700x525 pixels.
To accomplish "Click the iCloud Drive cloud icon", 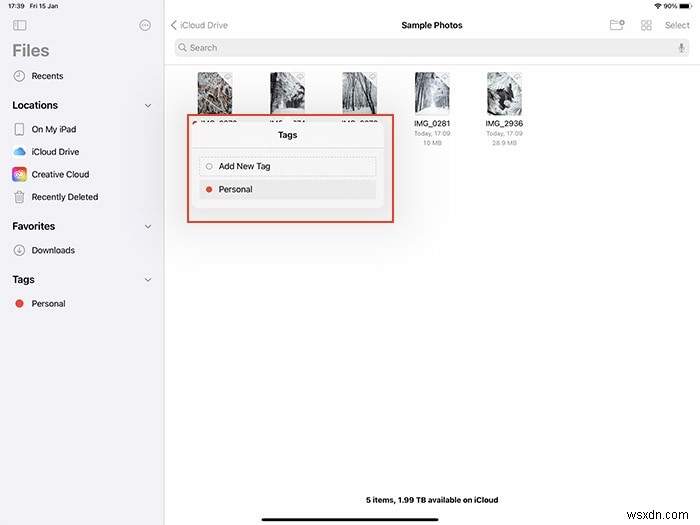I will pos(19,152).
